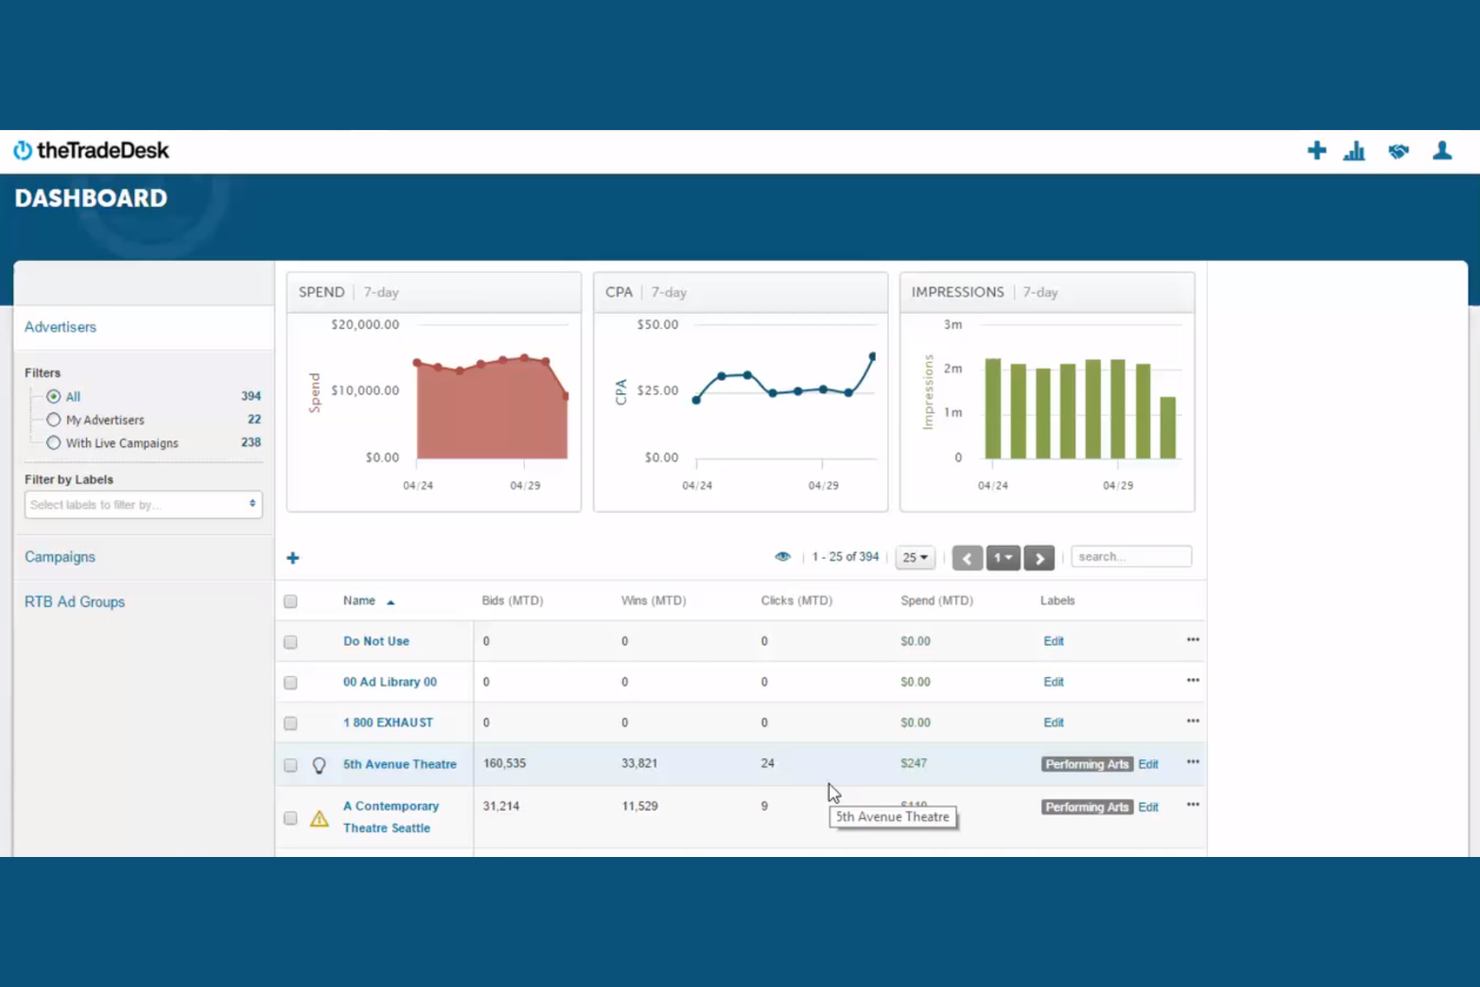Click Edit labels for 1 800 EXHAUST
Image resolution: width=1480 pixels, height=987 pixels.
pyautogui.click(x=1054, y=722)
